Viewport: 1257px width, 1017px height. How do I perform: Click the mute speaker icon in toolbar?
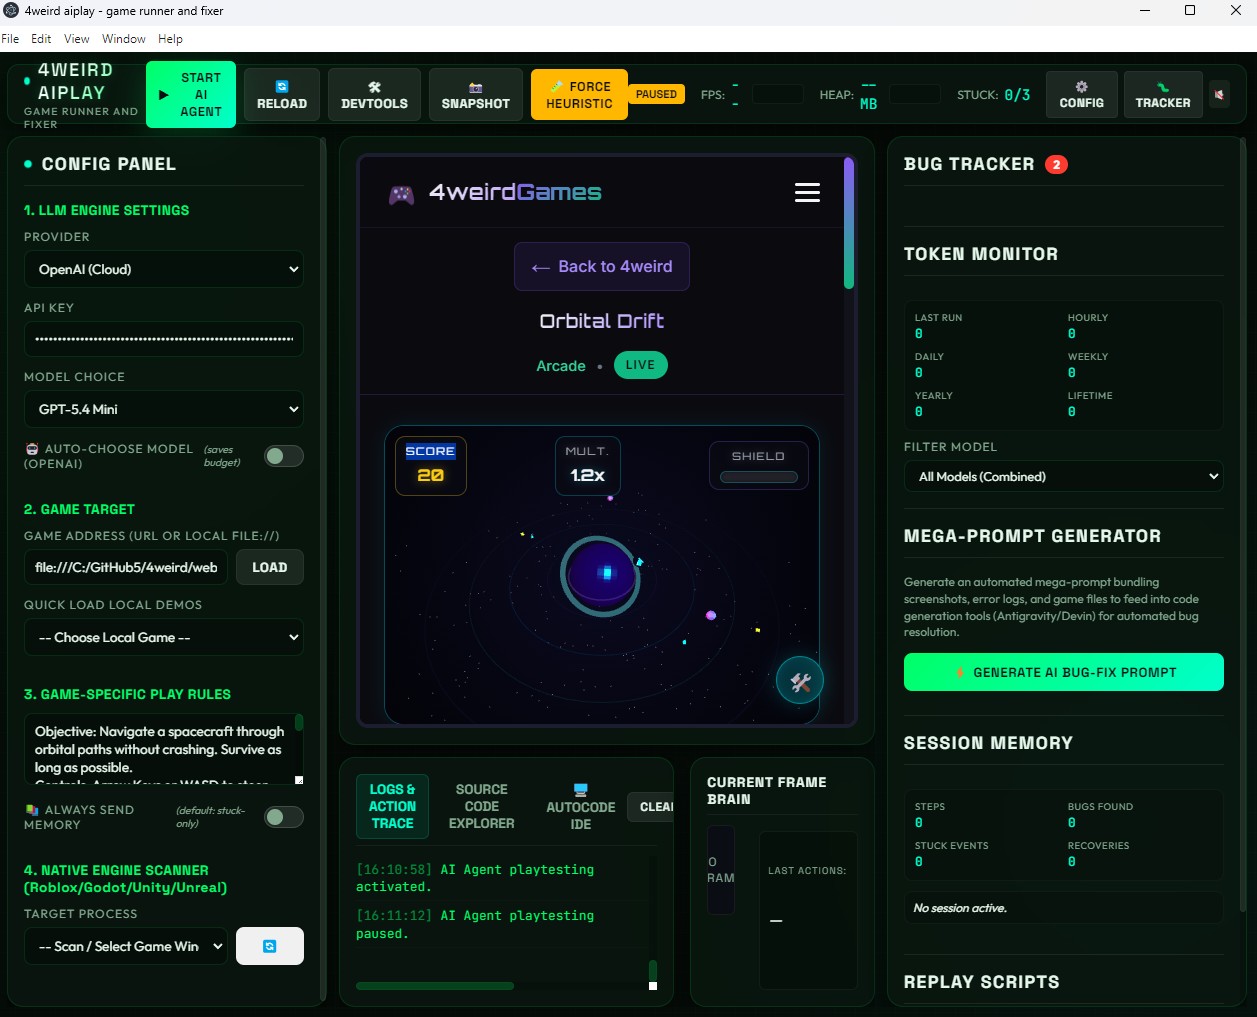[x=1219, y=94]
